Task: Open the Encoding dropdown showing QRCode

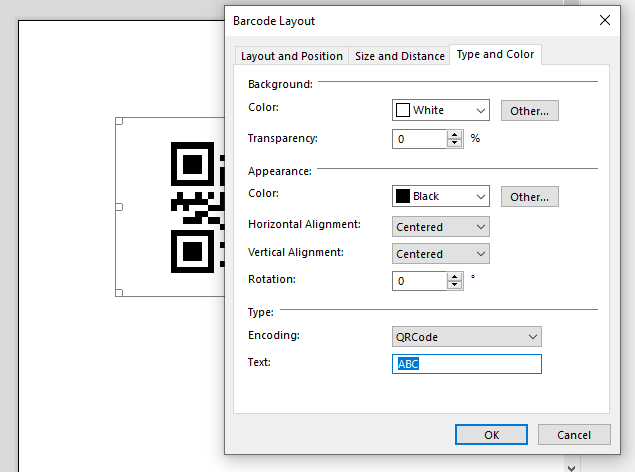Action: (x=467, y=337)
